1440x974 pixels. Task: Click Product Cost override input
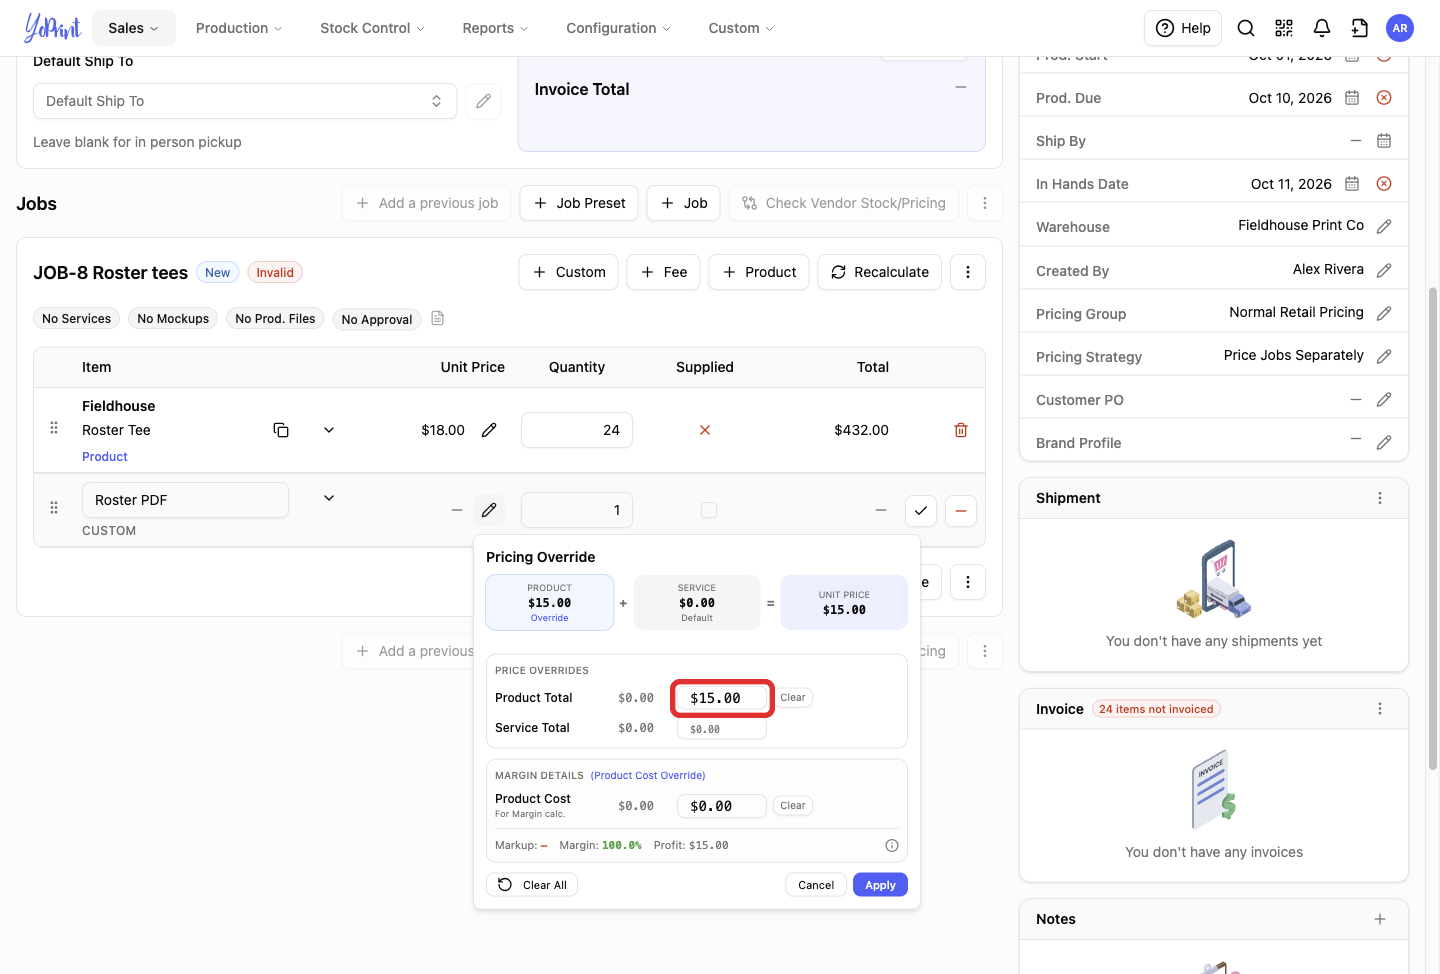point(722,806)
